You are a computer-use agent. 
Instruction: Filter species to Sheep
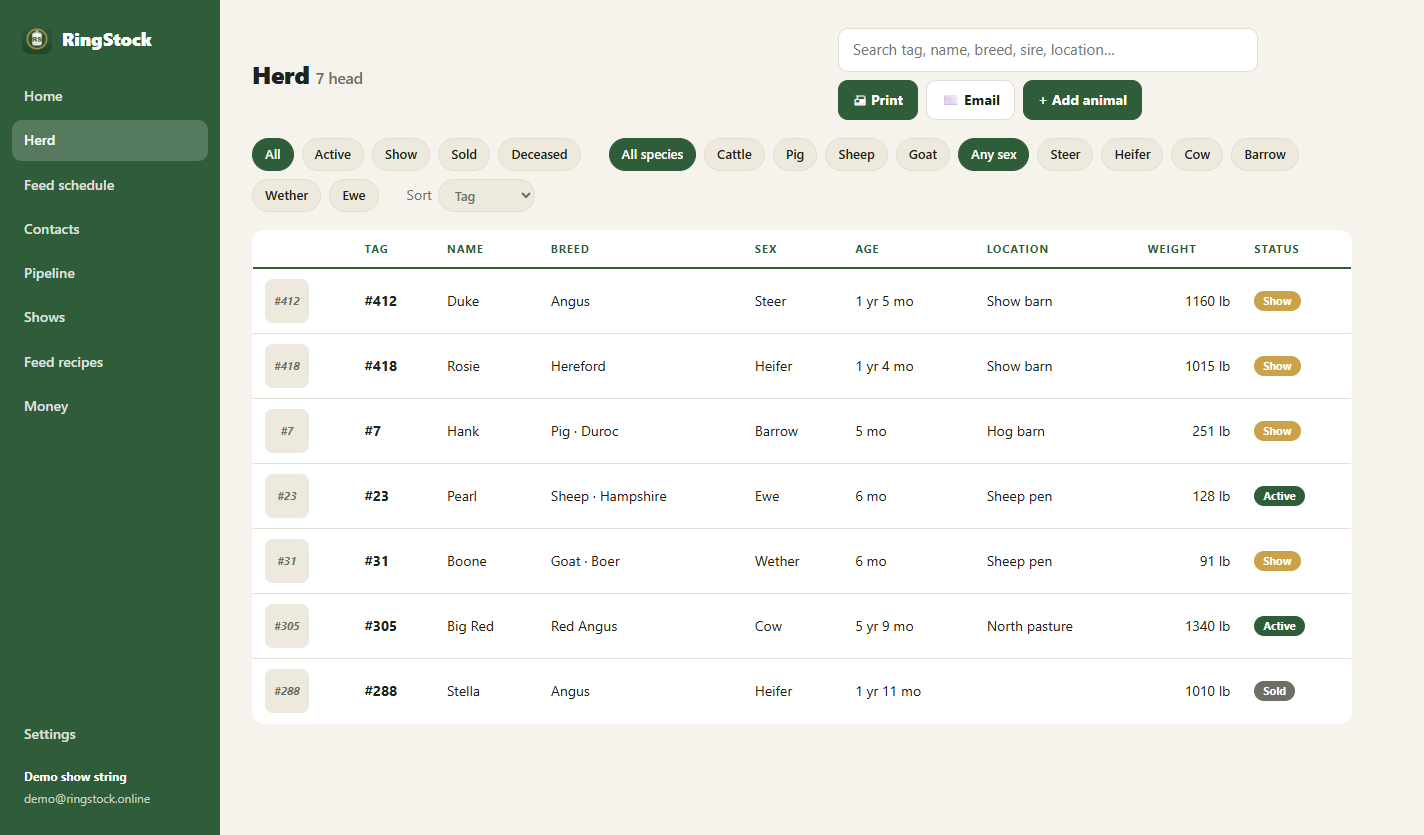(856, 155)
